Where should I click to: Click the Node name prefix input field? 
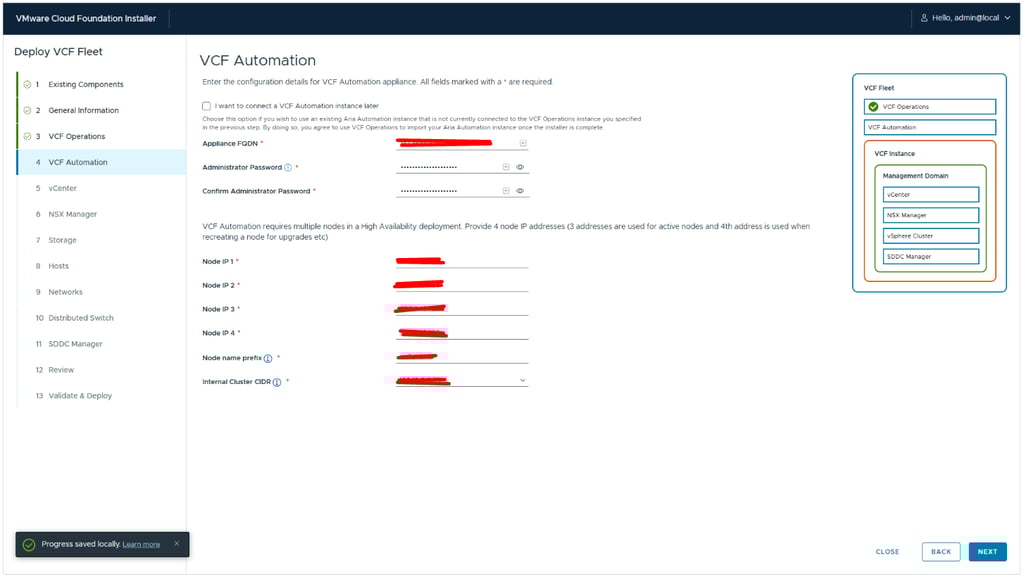coord(462,357)
